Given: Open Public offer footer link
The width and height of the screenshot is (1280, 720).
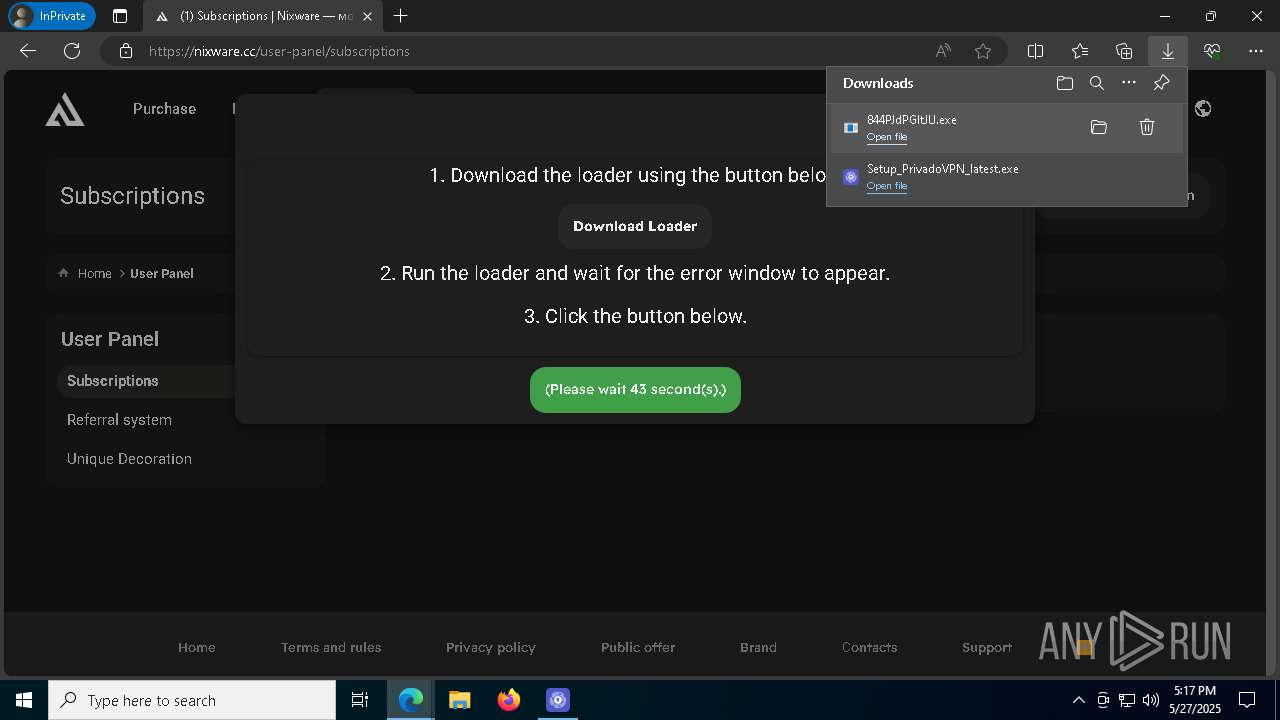Looking at the screenshot, I should [638, 647].
